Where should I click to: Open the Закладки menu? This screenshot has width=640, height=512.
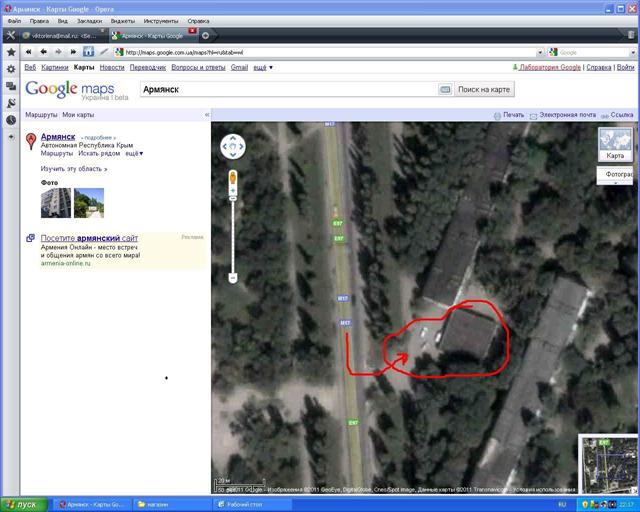87,20
